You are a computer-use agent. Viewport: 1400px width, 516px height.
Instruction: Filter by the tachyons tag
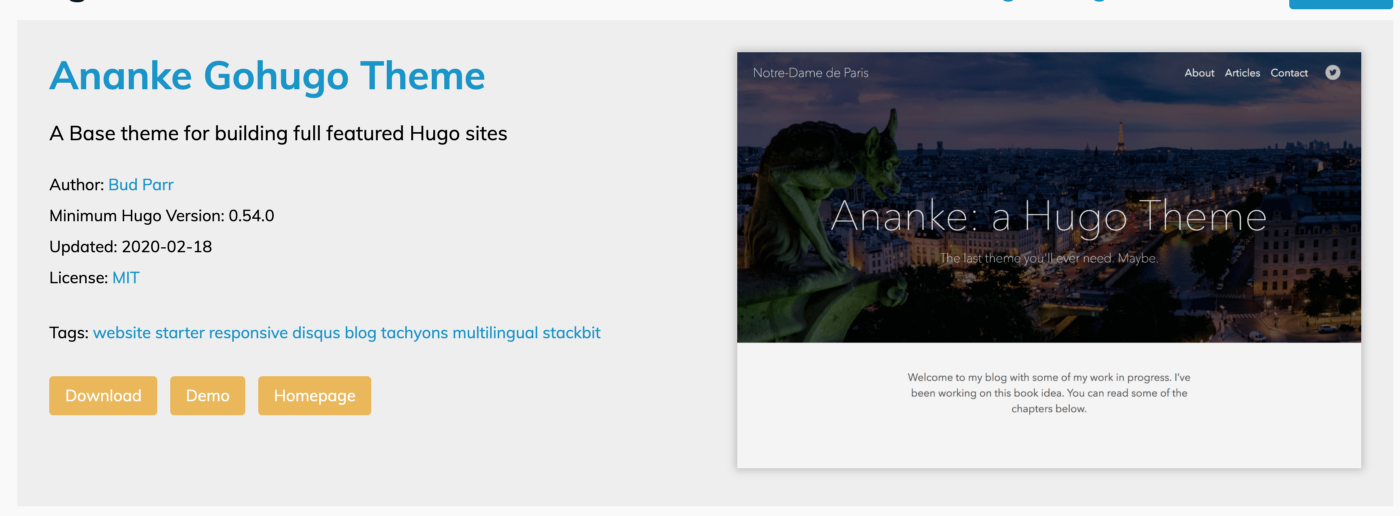(x=414, y=332)
